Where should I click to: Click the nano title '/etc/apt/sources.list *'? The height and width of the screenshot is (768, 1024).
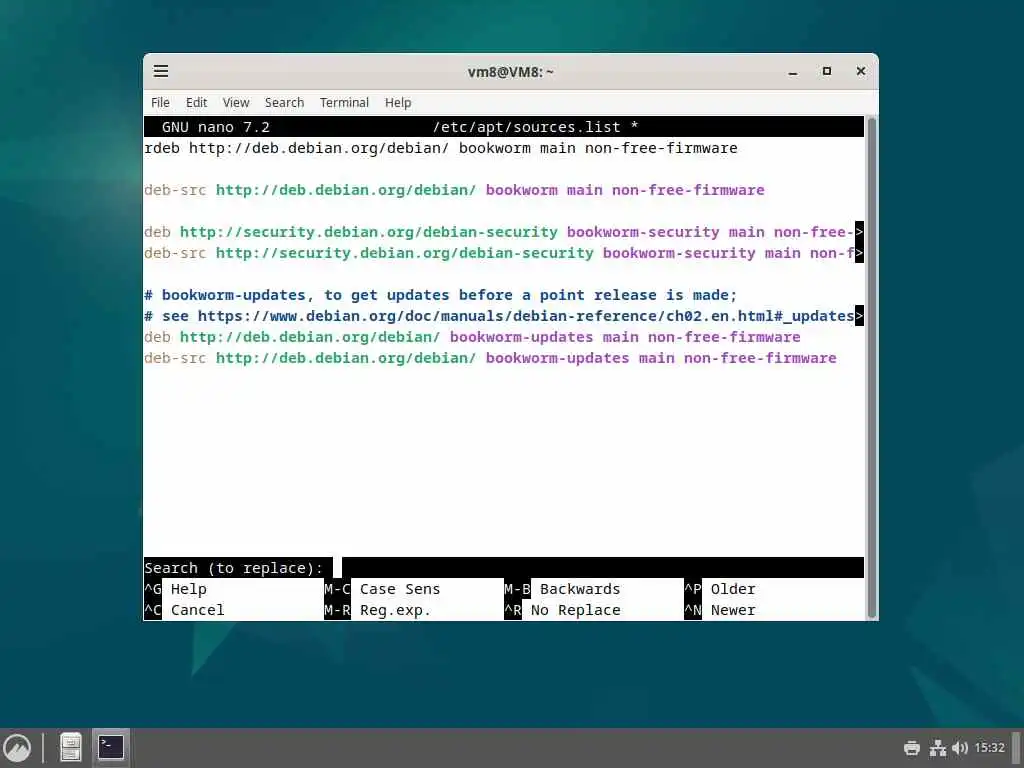pos(535,127)
